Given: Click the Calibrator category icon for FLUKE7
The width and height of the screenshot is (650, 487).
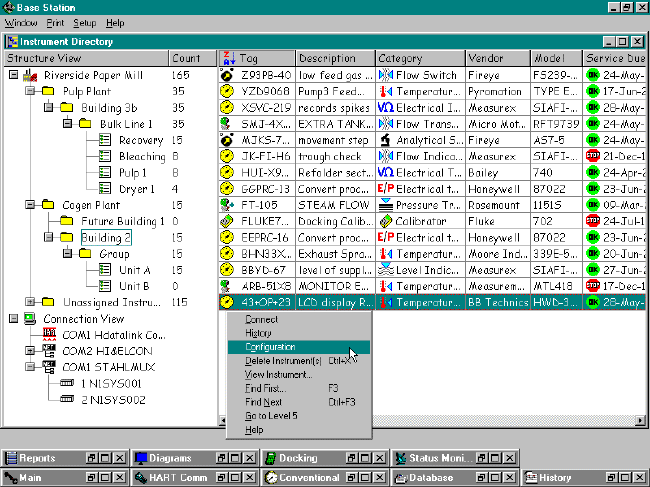Looking at the screenshot, I should (x=386, y=220).
